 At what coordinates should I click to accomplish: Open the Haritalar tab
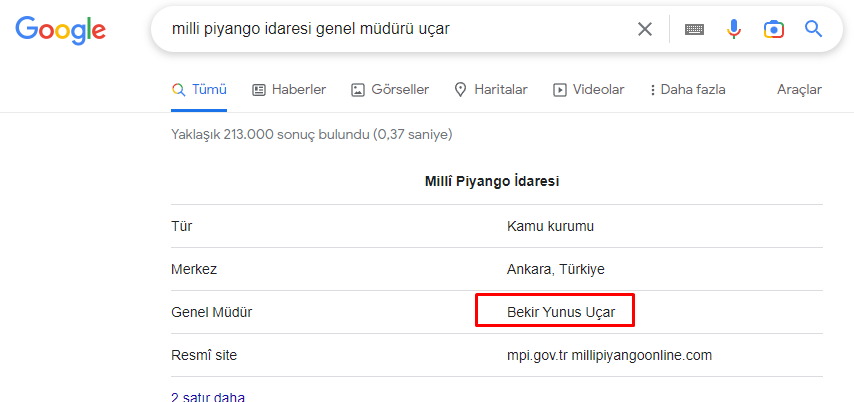pyautogui.click(x=491, y=90)
